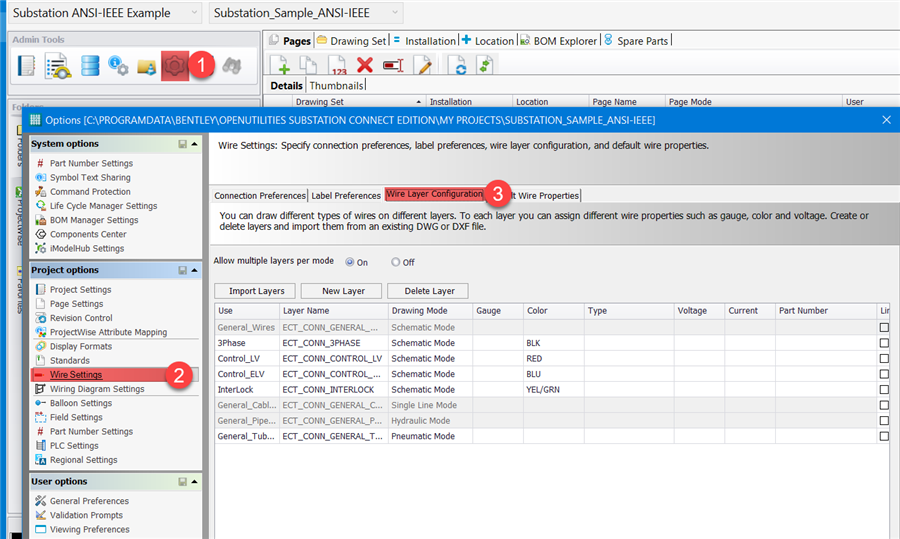Select the Off radio for multiple layers
Viewport: 900px width, 539px height.
396,262
